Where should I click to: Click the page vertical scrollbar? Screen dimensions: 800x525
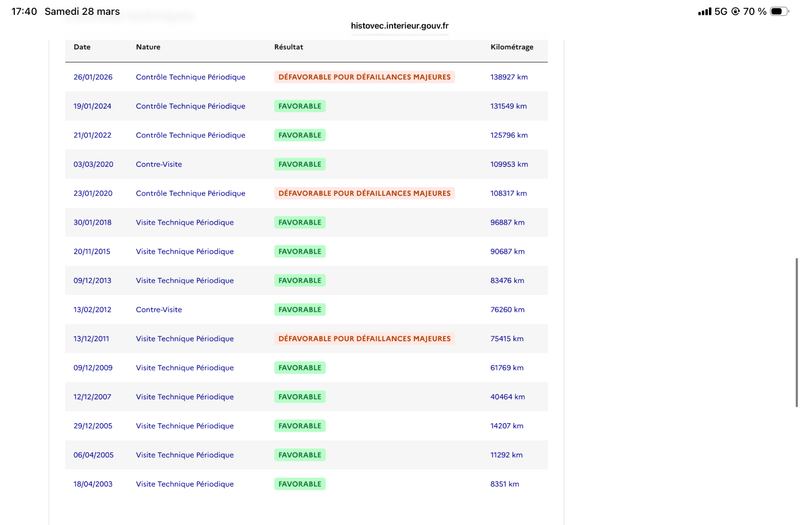(x=796, y=333)
